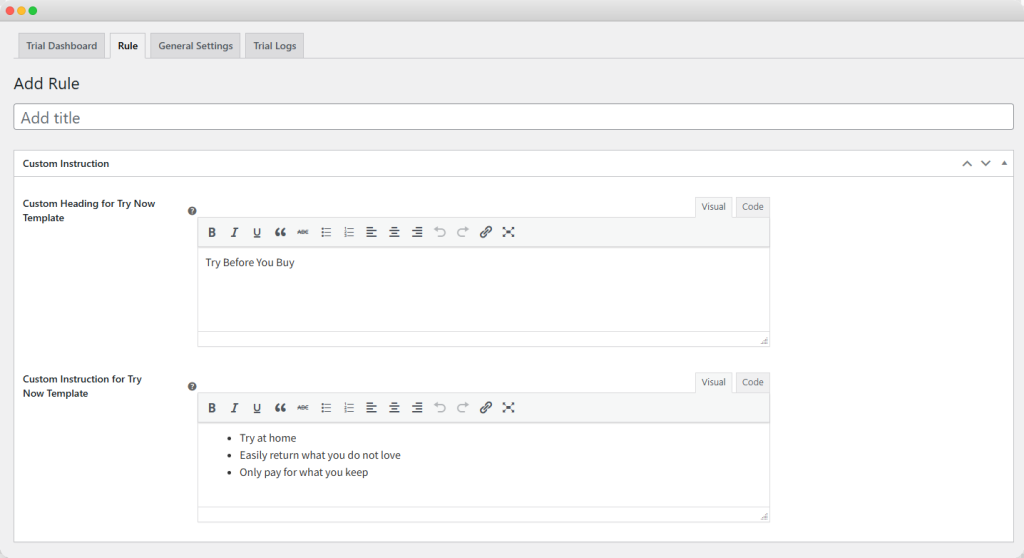This screenshot has width=1024, height=558.
Task: Toggle Italic in Custom Heading editor toolbar
Action: click(234, 232)
